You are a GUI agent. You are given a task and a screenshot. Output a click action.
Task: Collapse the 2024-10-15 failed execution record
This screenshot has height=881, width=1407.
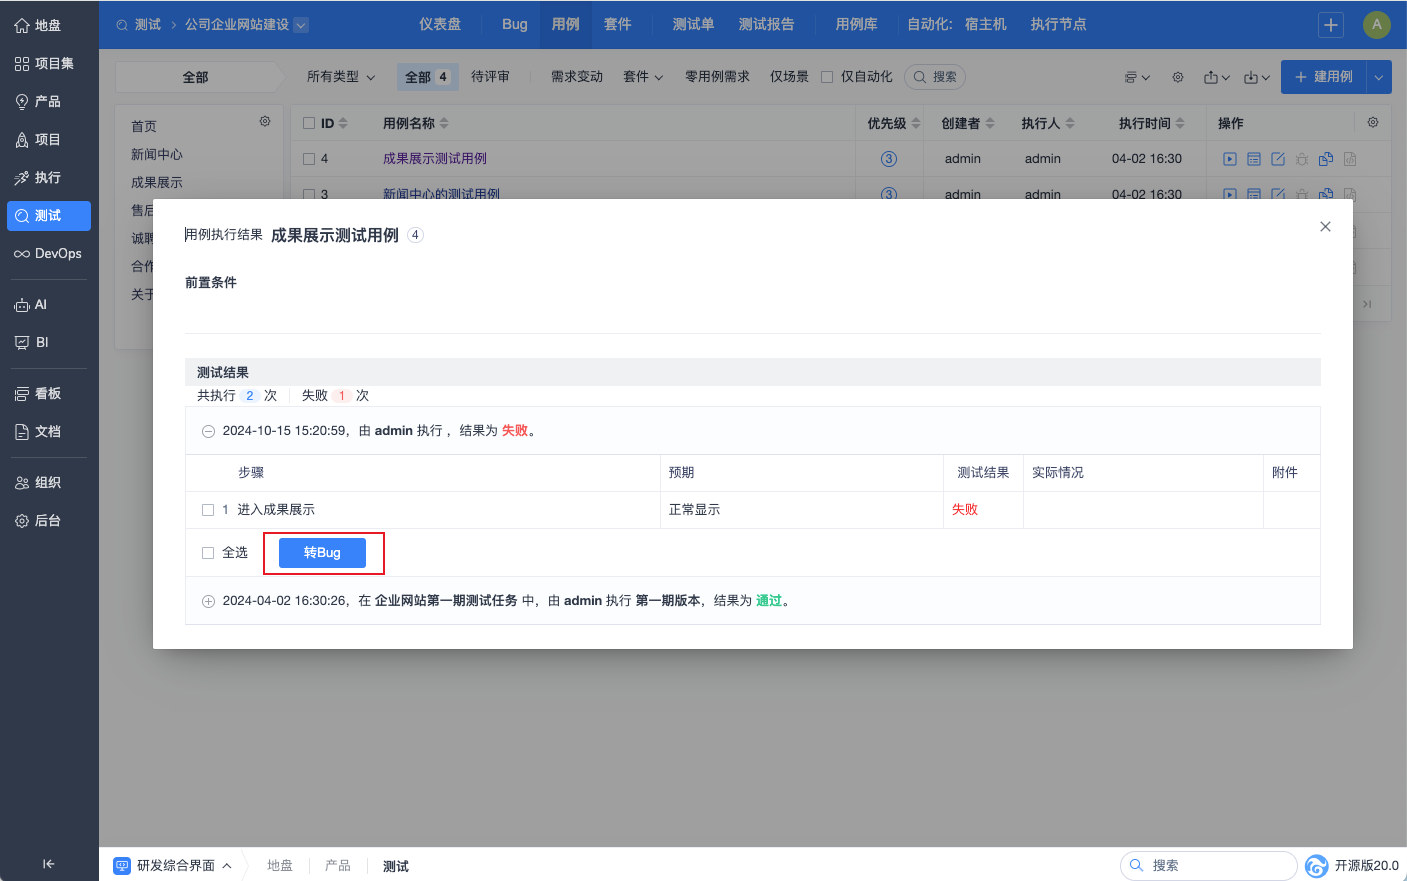208,432
